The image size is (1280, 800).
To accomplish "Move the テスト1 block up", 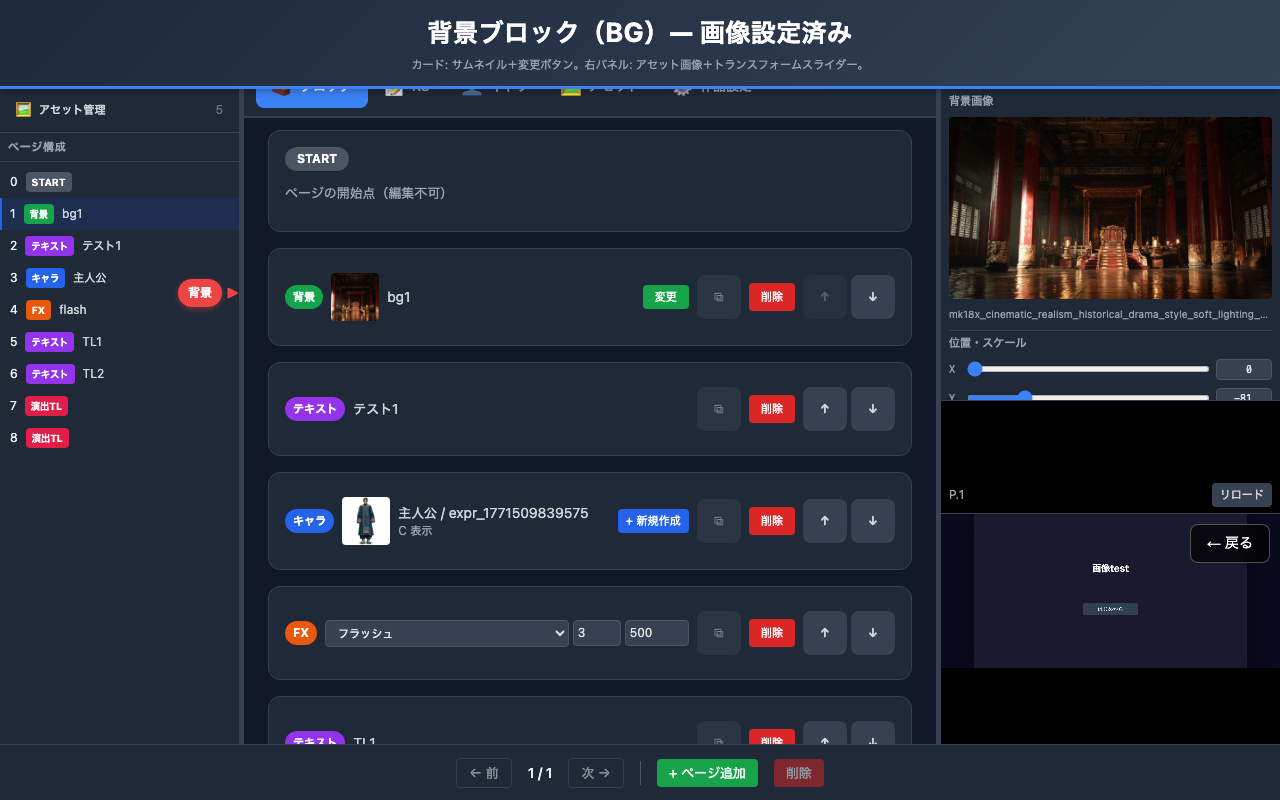I will pyautogui.click(x=825, y=409).
